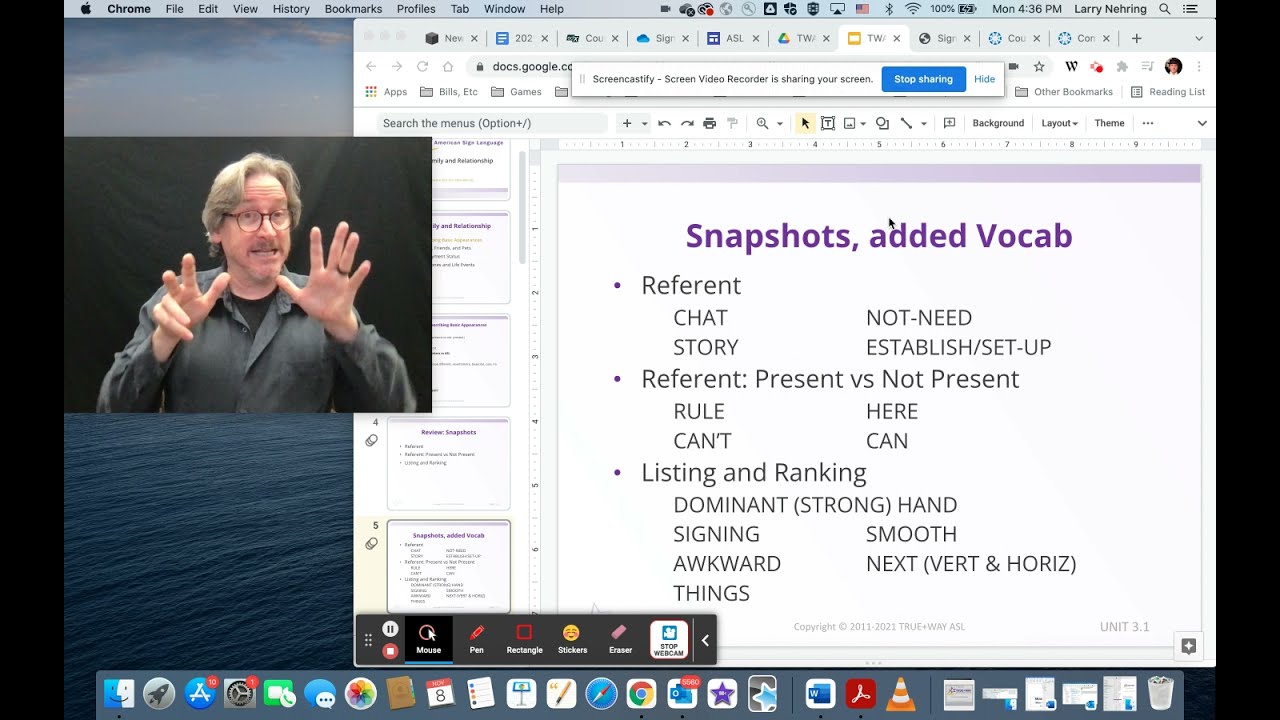Image resolution: width=1280 pixels, height=720 pixels.
Task: Pause the Screencastify recording
Action: (x=390, y=629)
